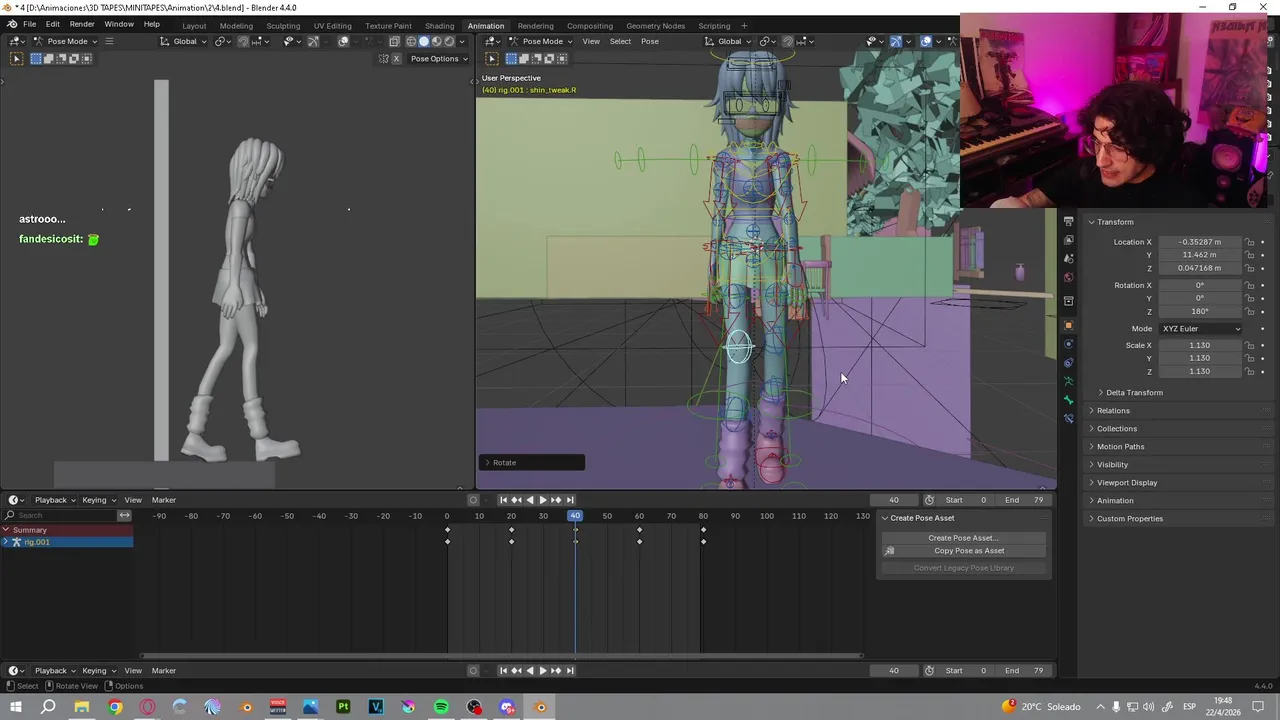Image resolution: width=1280 pixels, height=720 pixels.
Task: Open the World properties tab icon
Action: (1068, 277)
